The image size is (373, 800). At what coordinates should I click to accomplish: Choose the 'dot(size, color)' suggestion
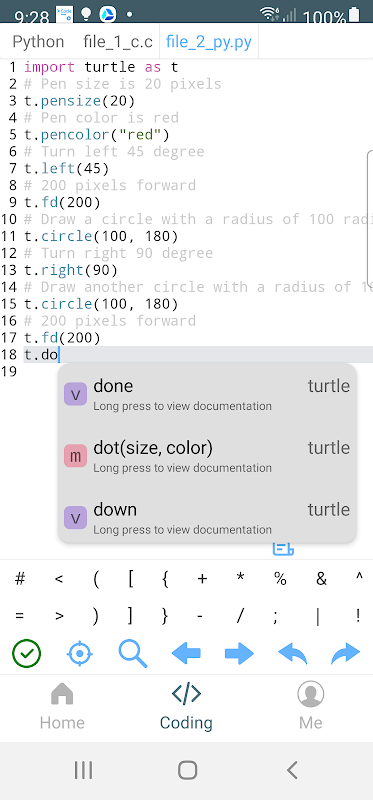coord(207,457)
